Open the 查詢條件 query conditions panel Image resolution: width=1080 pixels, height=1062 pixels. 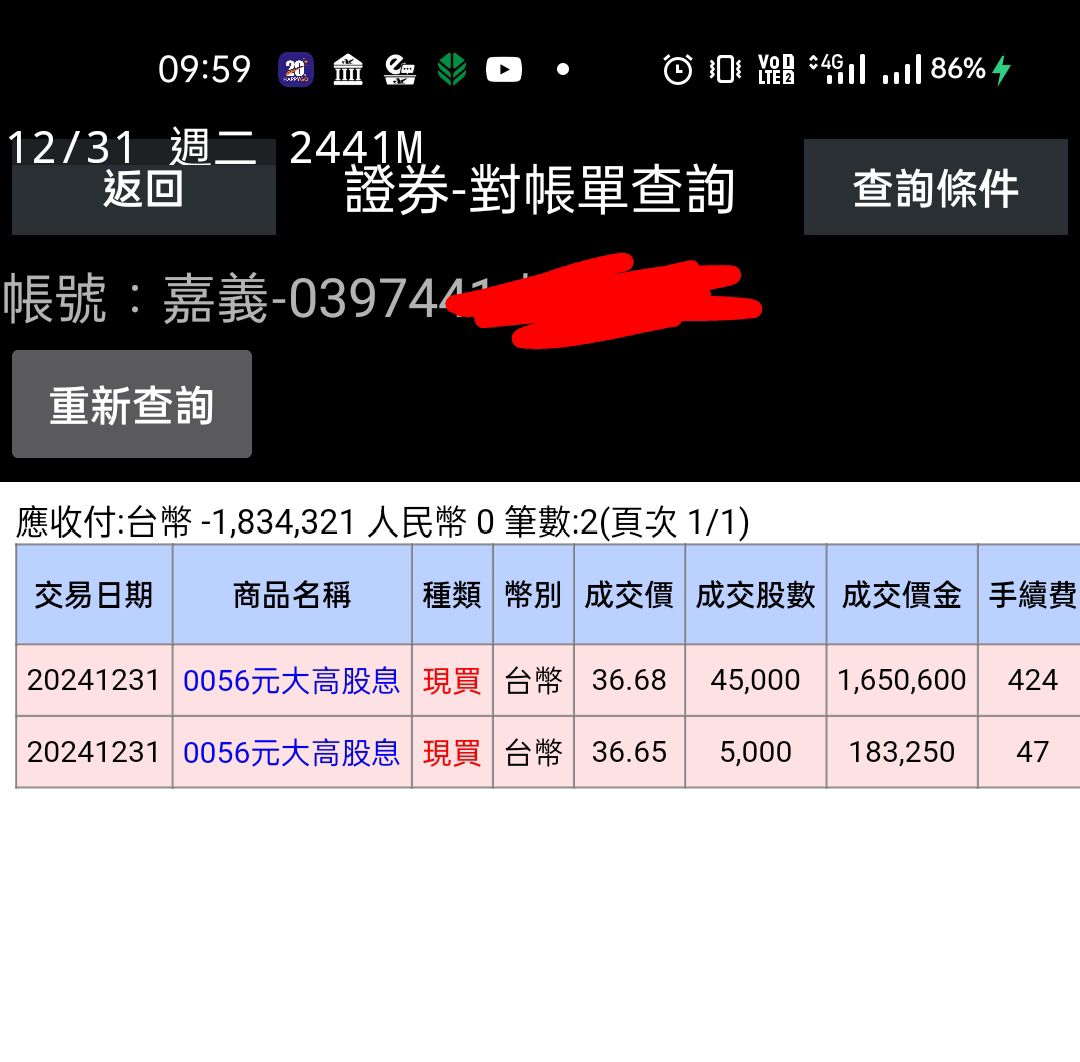click(x=936, y=187)
